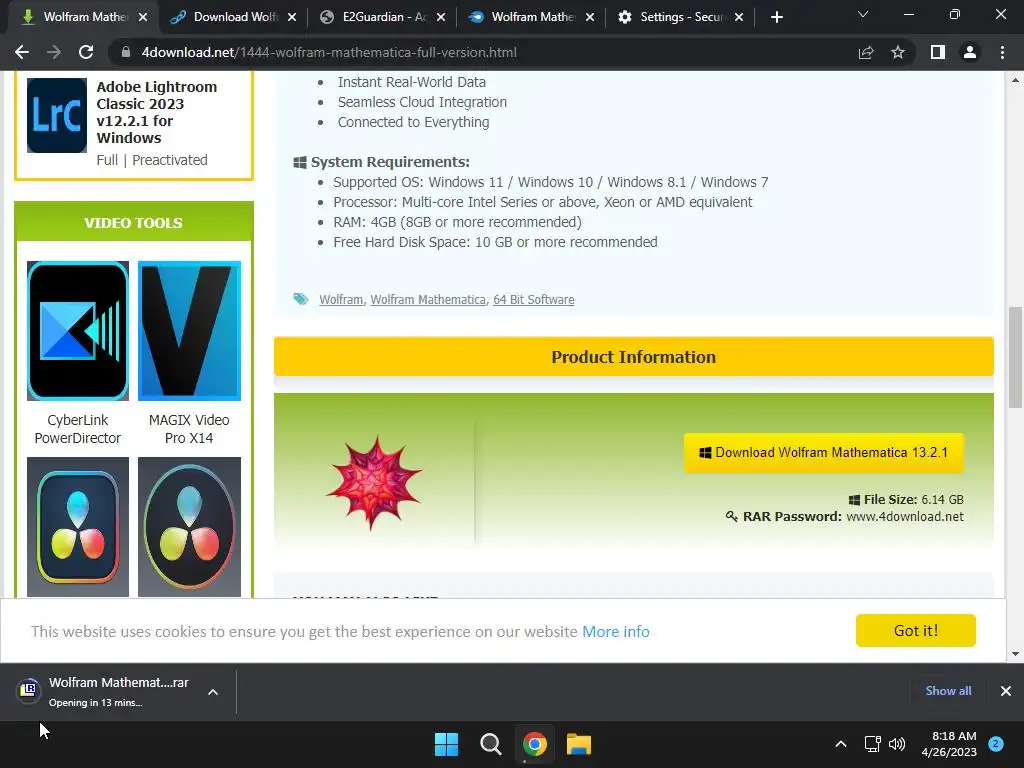Open the Chrome three-dot menu
Image resolution: width=1024 pixels, height=768 pixels.
pyautogui.click(x=1002, y=52)
